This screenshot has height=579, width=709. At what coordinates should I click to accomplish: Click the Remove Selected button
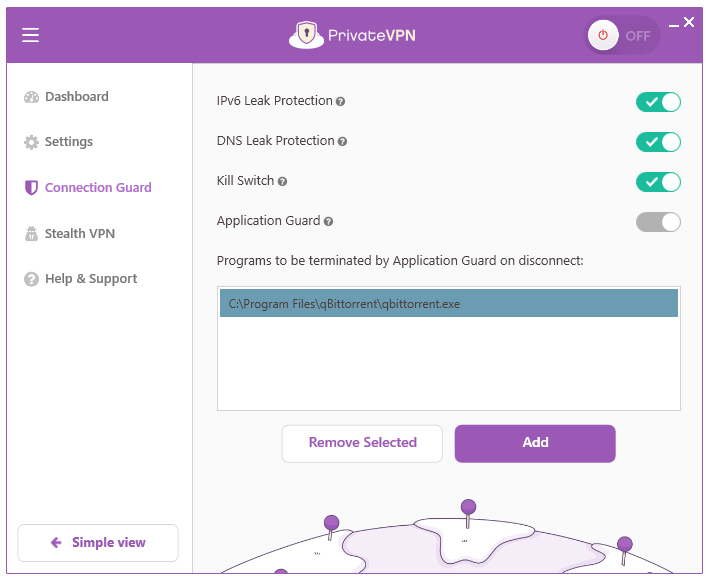[x=362, y=443]
